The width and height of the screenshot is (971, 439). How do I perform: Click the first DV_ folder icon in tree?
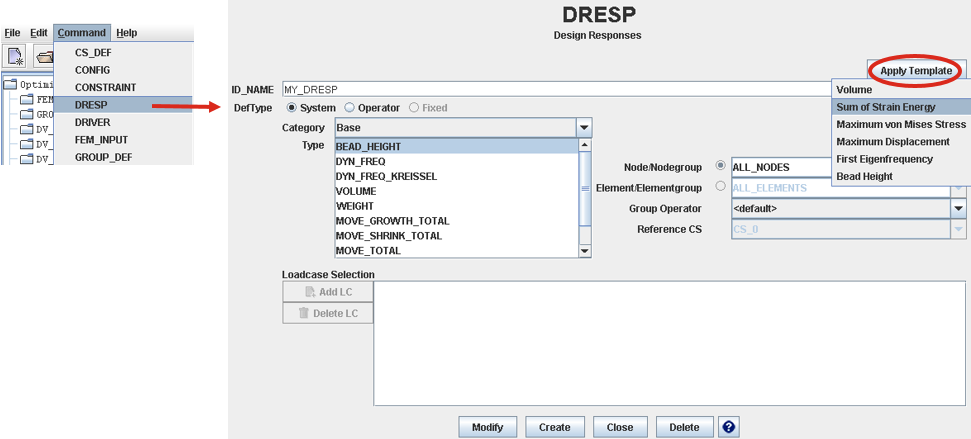coord(27,130)
